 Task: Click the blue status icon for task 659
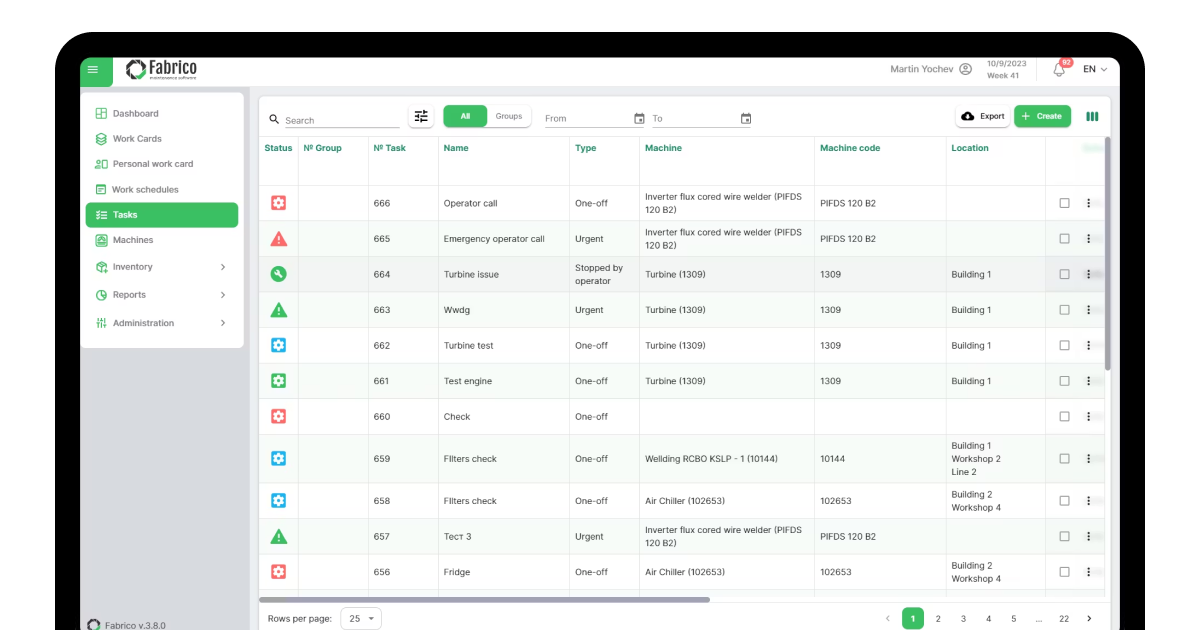click(x=279, y=459)
